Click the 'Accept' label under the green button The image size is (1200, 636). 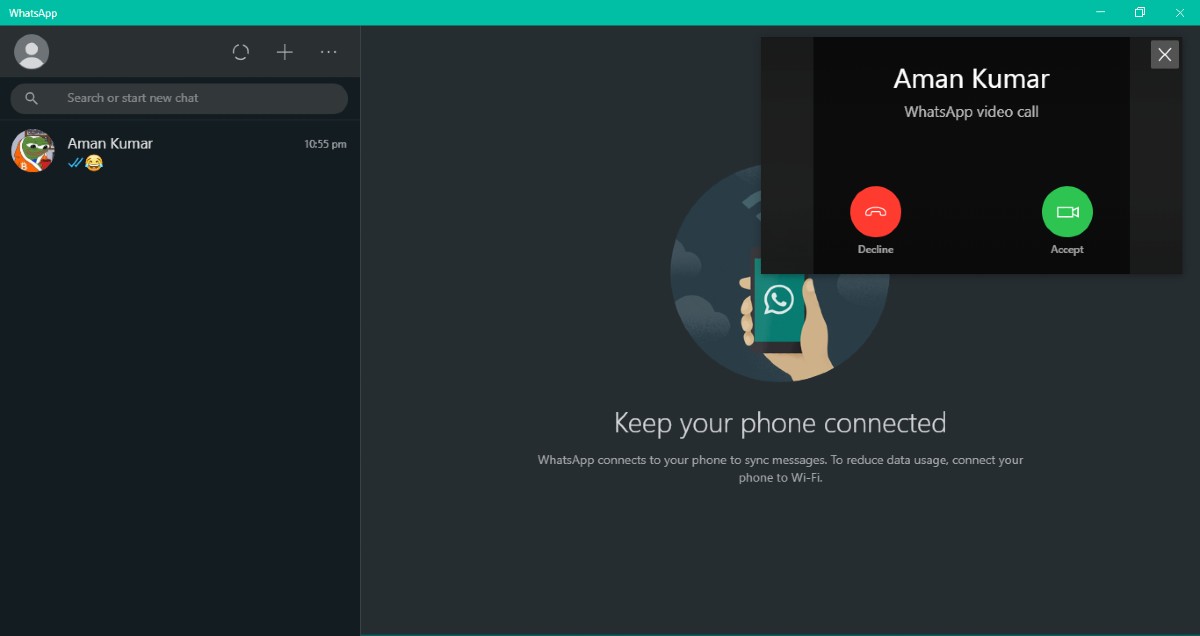point(1067,249)
